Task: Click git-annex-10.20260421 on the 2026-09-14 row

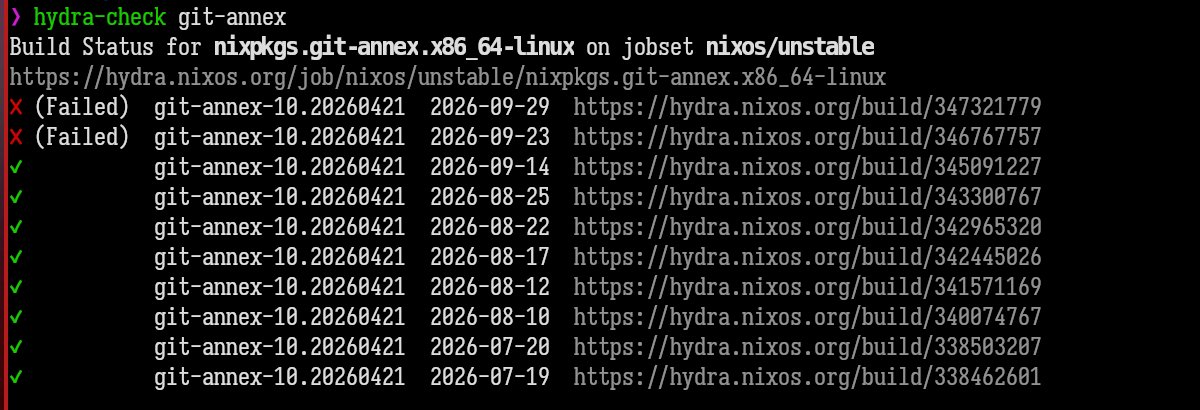Action: click(280, 167)
